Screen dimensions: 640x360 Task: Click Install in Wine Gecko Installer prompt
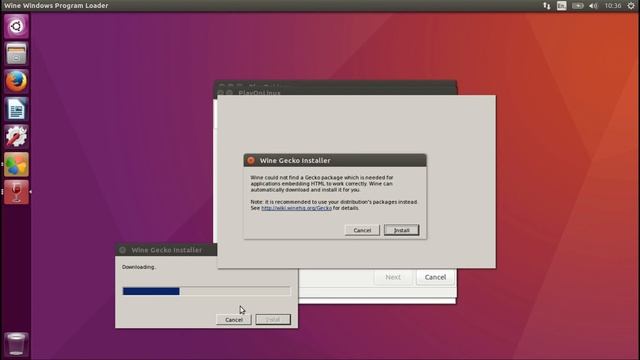point(401,230)
